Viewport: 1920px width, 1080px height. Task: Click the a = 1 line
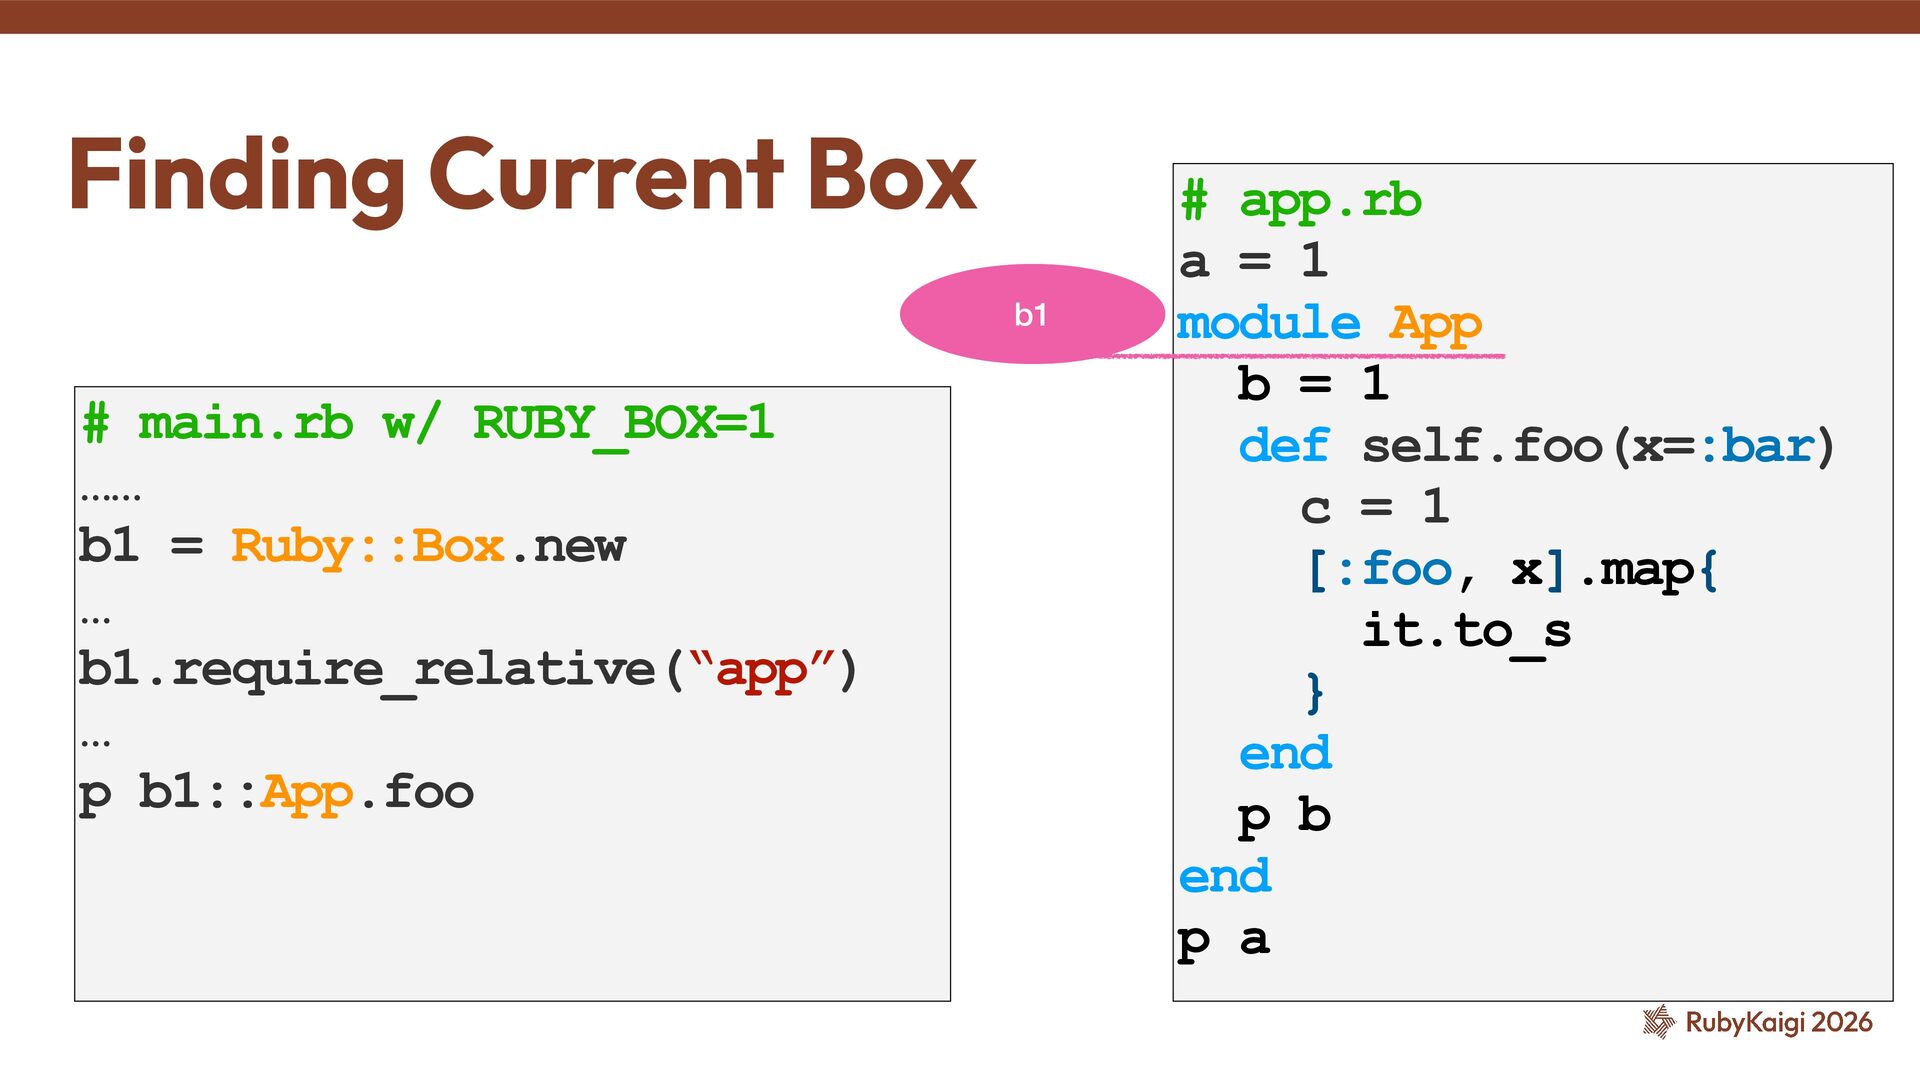point(1253,262)
